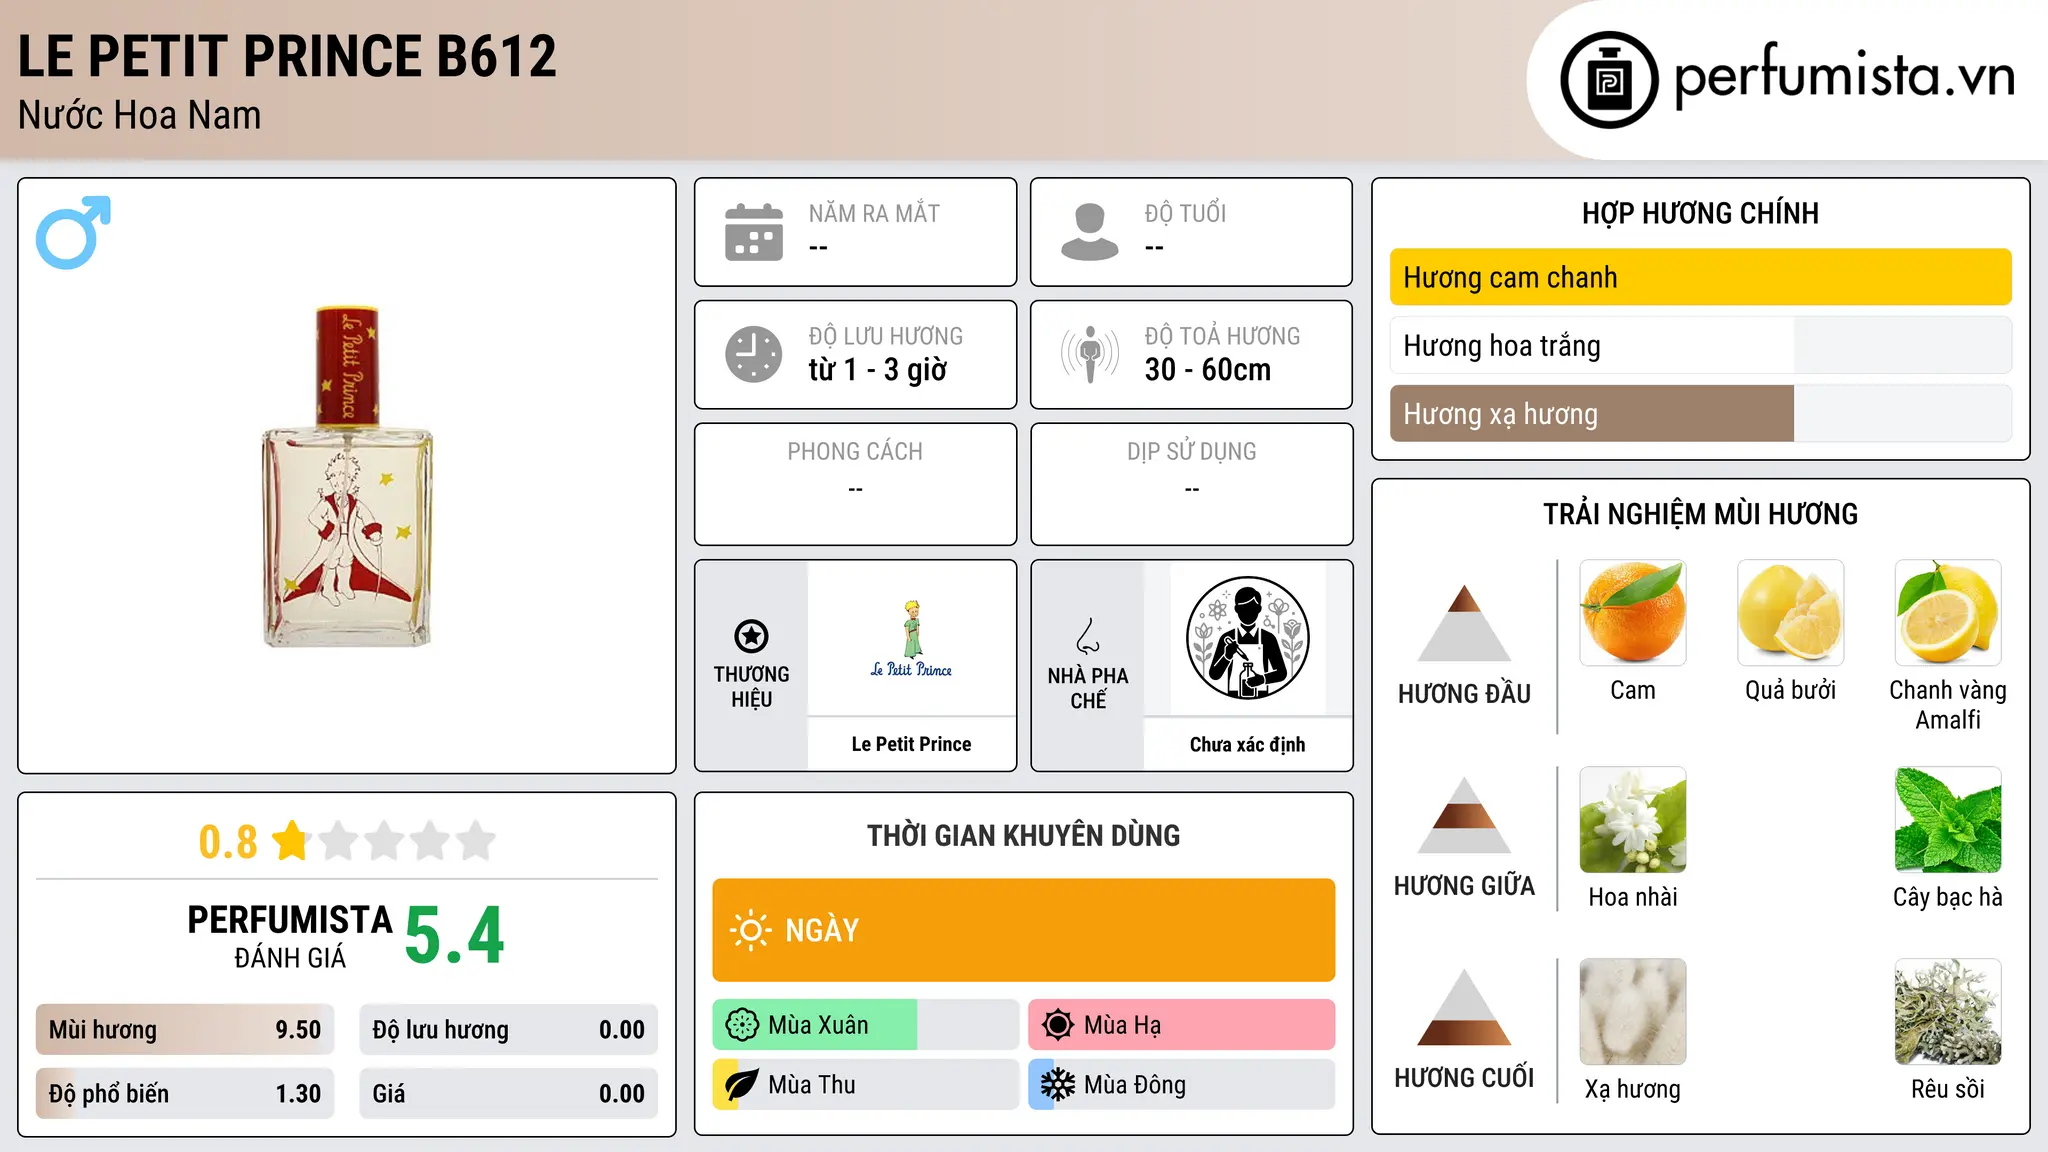Click the 0.8 star rating number
Image resolution: width=2048 pixels, height=1152 pixels.
click(x=228, y=842)
